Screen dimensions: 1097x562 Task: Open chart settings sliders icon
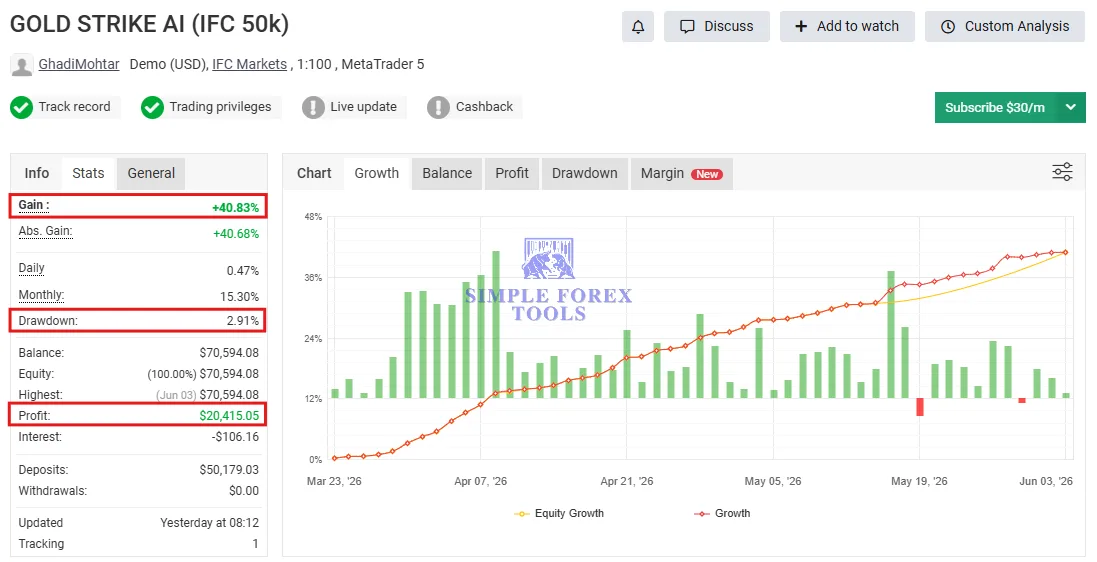coord(1062,172)
